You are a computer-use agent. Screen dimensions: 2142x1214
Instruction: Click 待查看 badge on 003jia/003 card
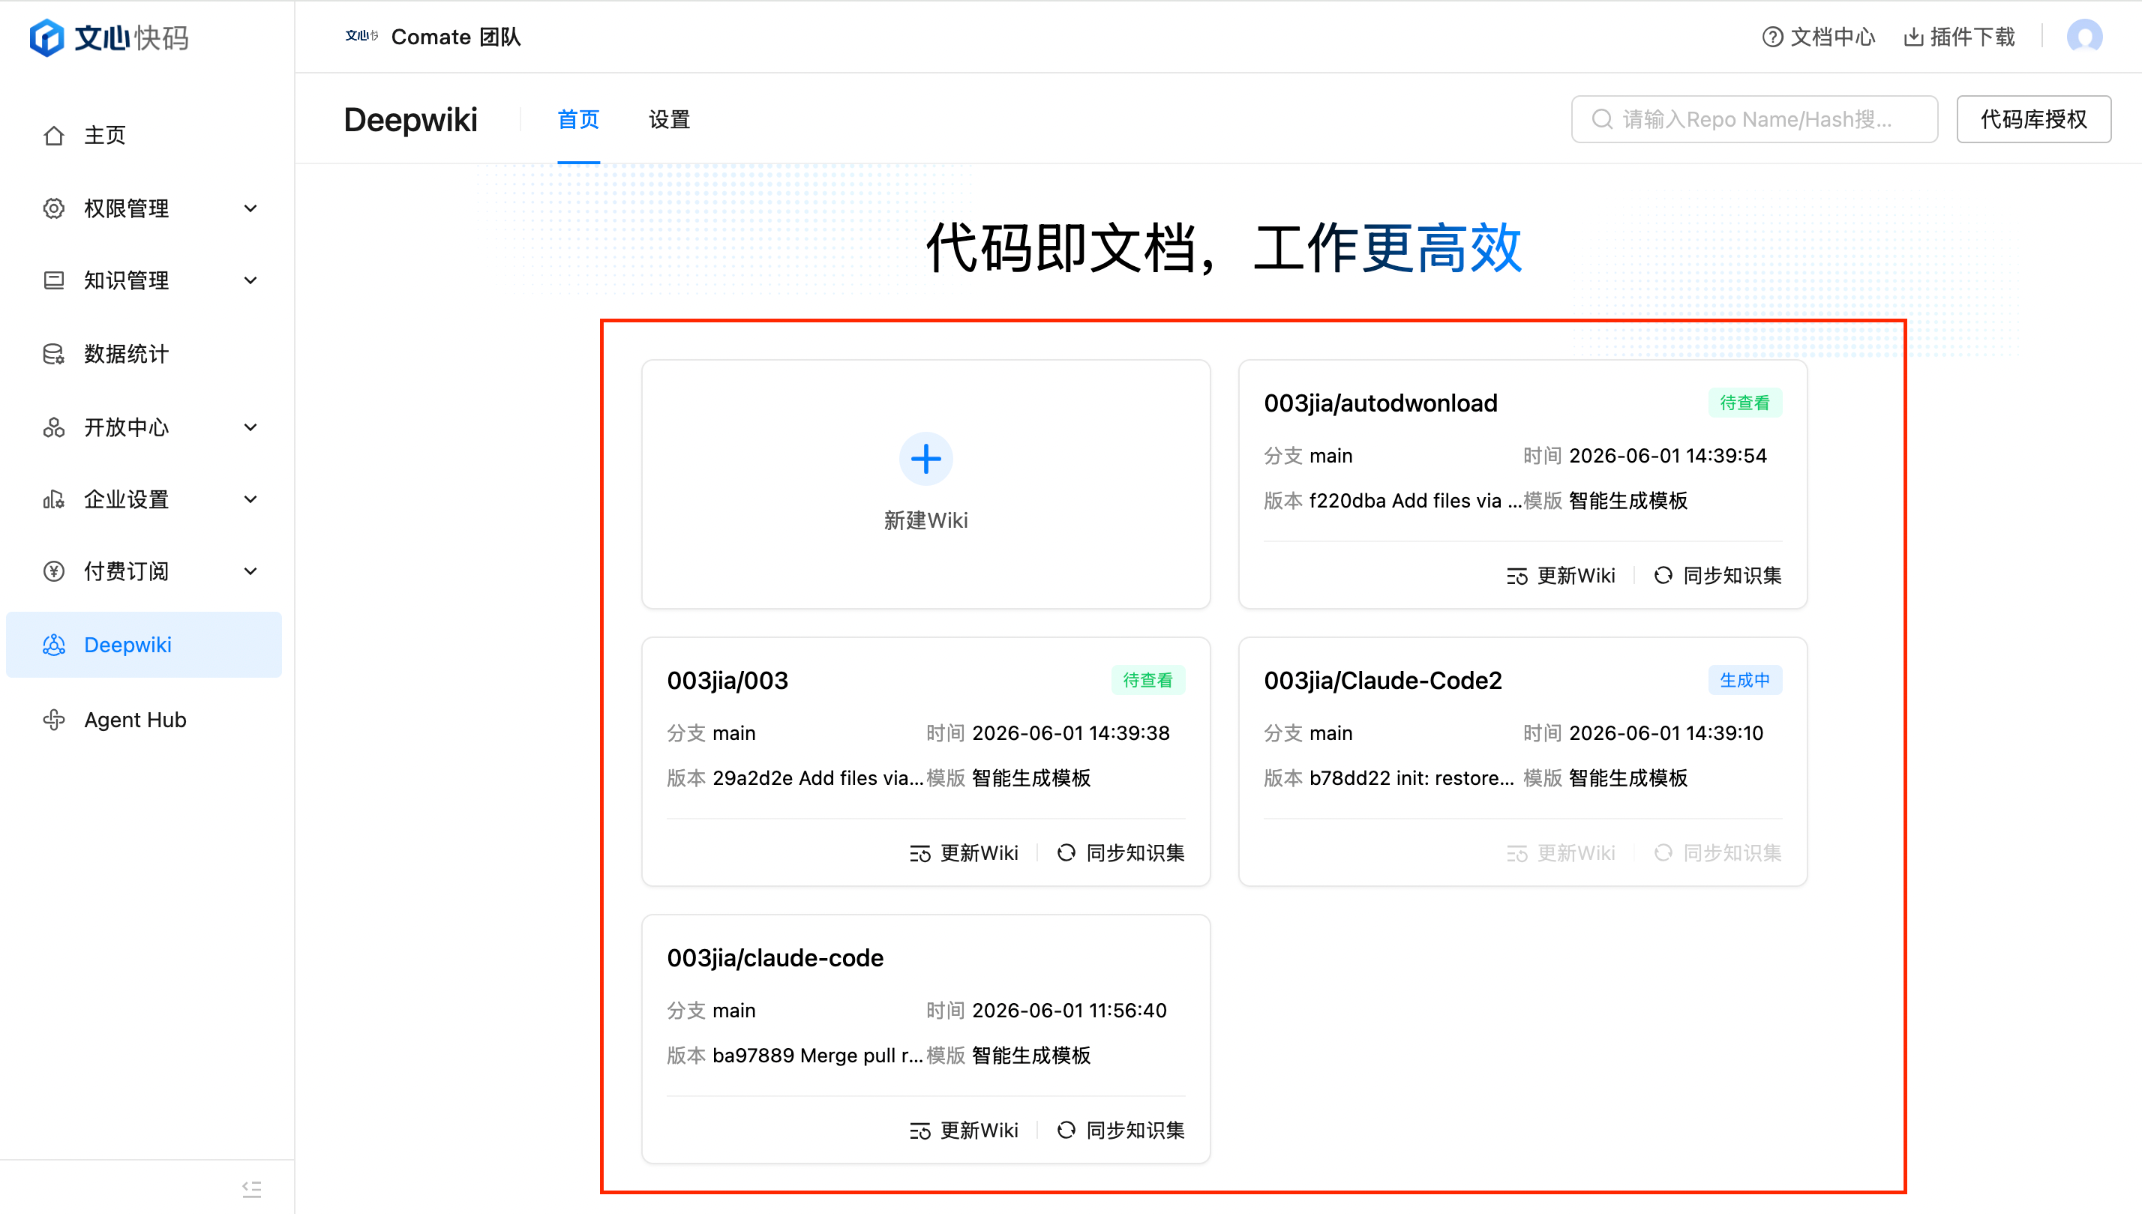pos(1147,681)
